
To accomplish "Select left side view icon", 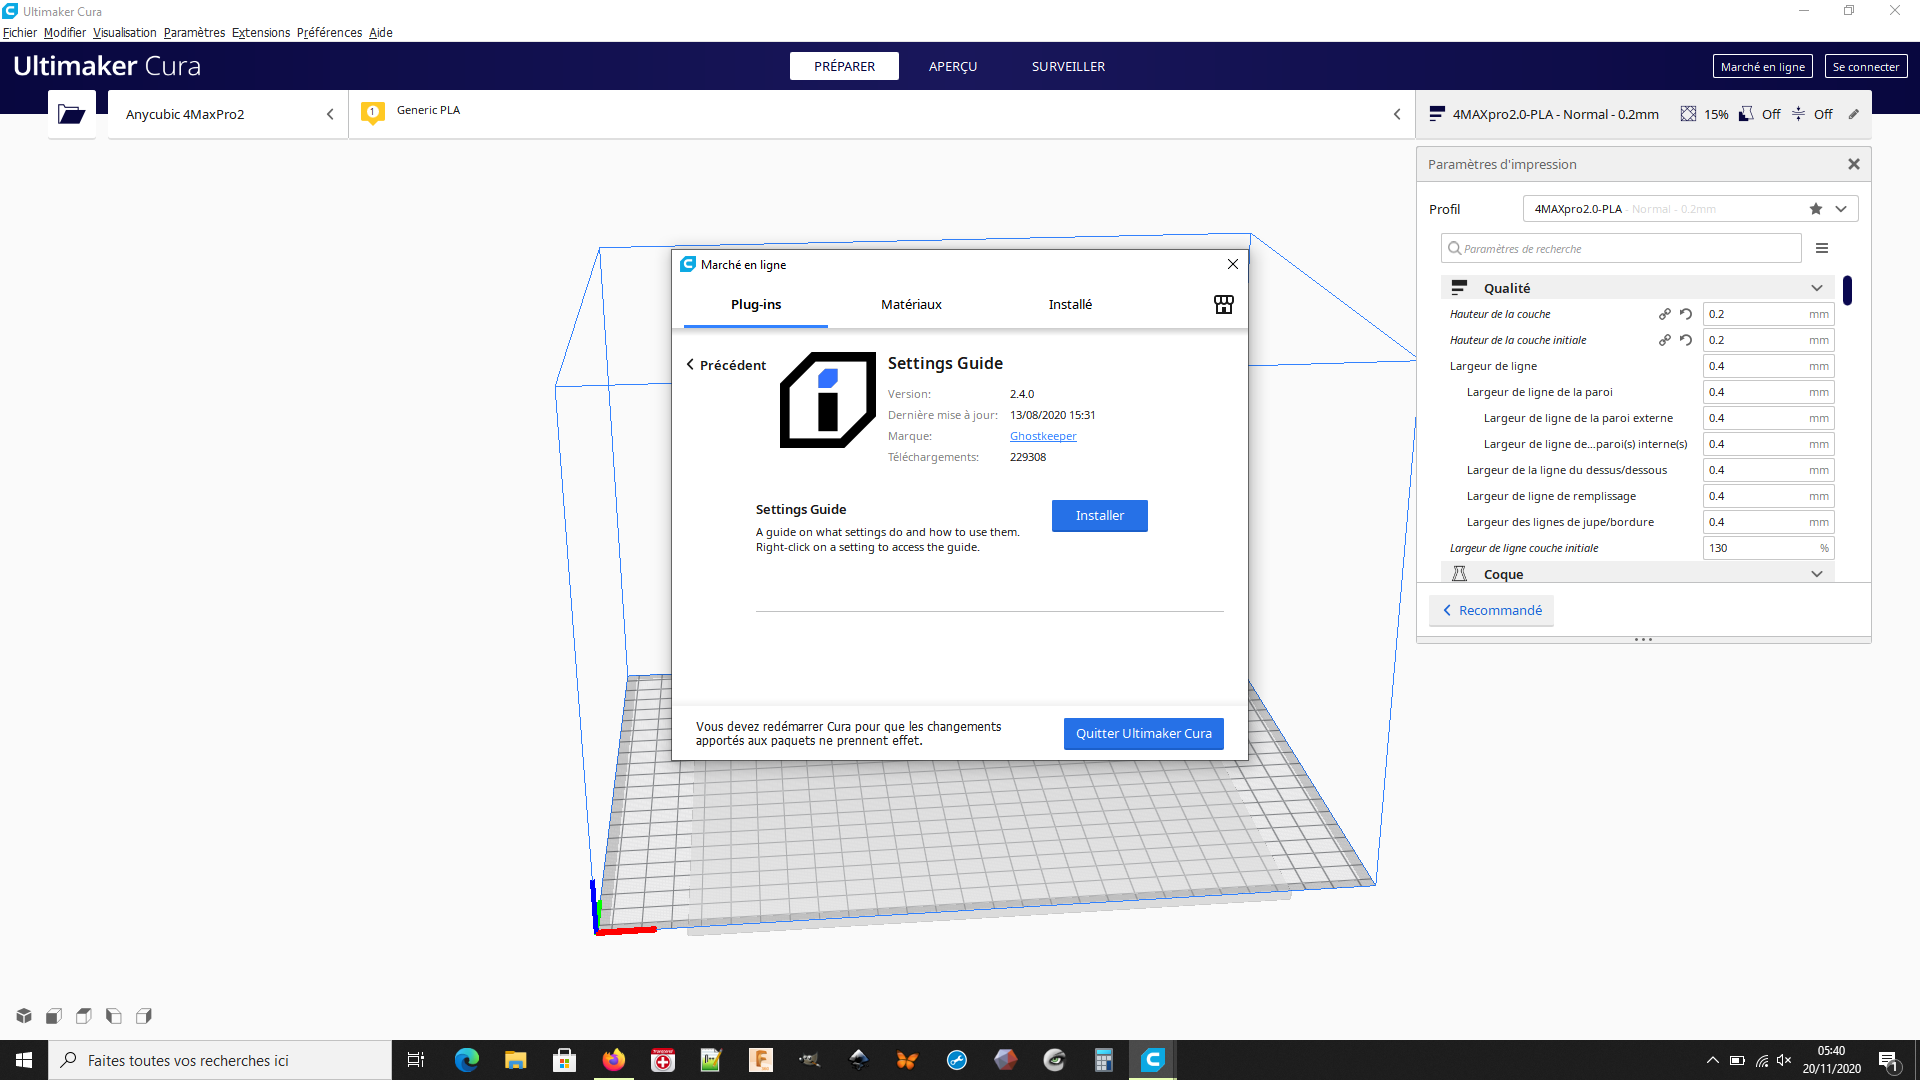I will pos(114,1016).
